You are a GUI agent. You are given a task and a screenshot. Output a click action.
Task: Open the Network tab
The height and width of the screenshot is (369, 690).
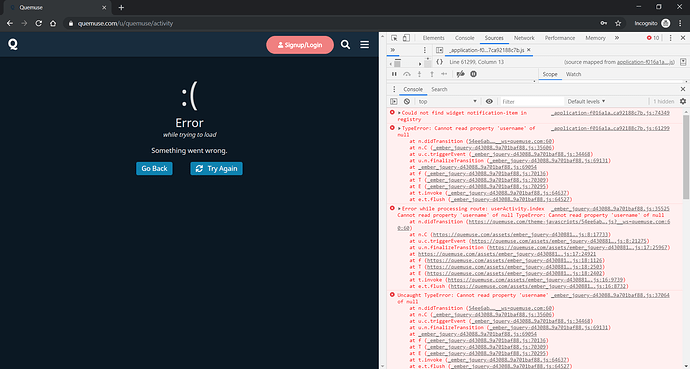pyautogui.click(x=524, y=38)
